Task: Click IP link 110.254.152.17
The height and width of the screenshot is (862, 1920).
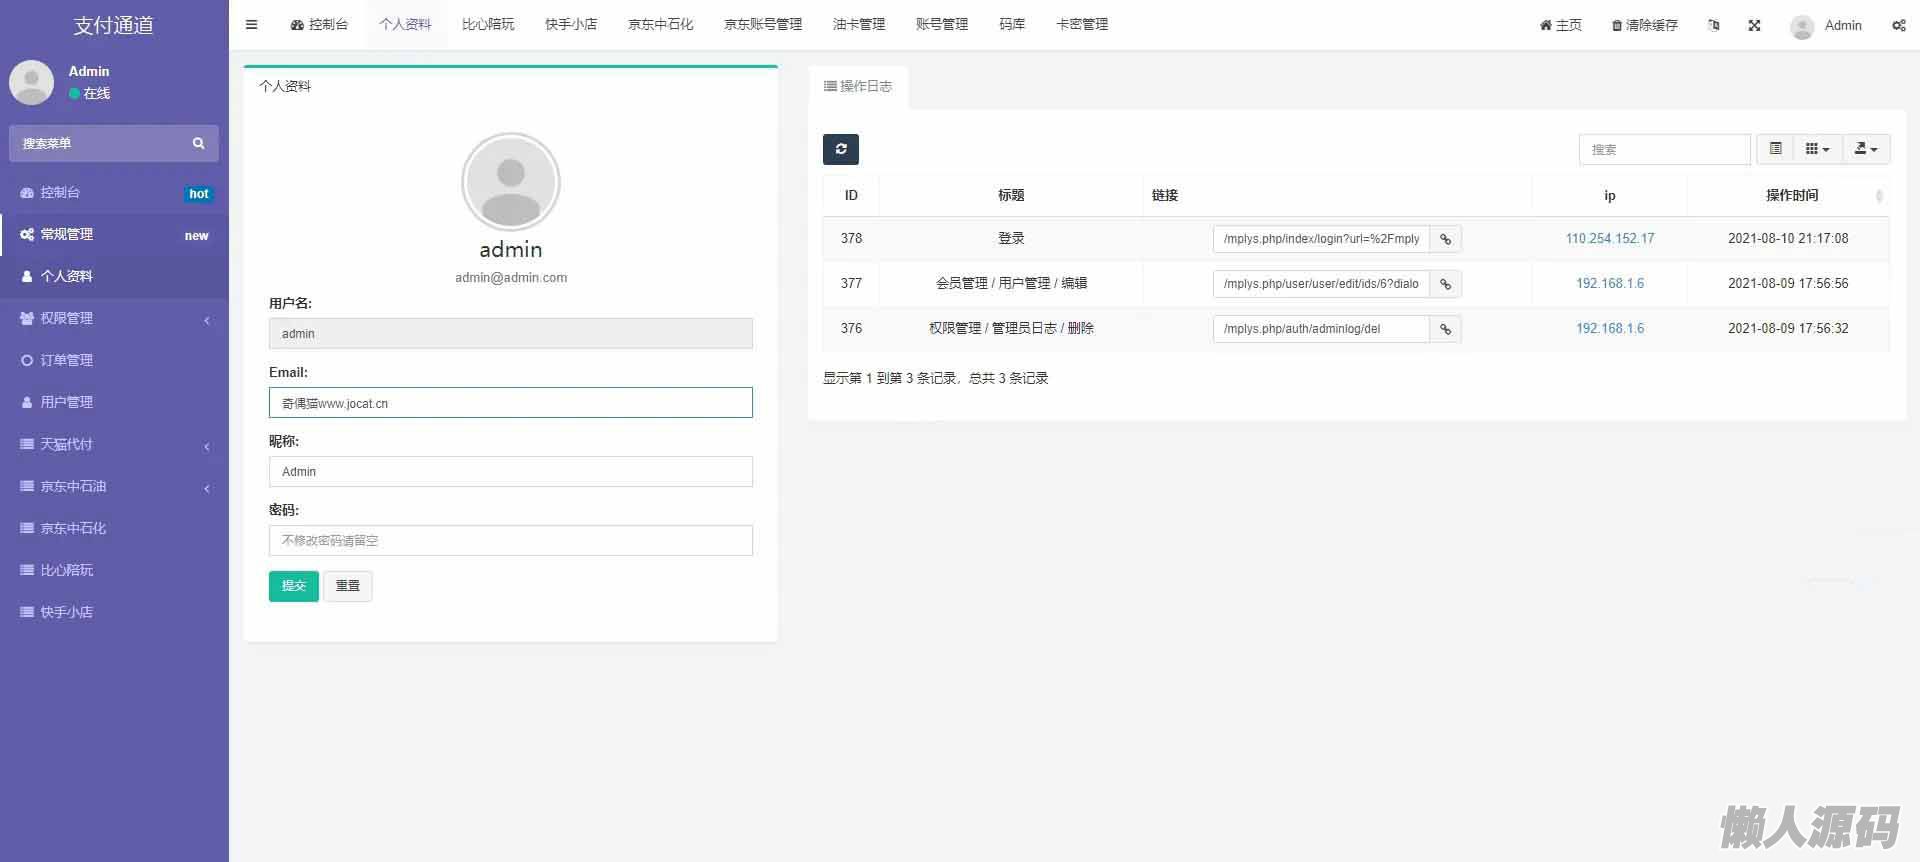Action: point(1609,239)
